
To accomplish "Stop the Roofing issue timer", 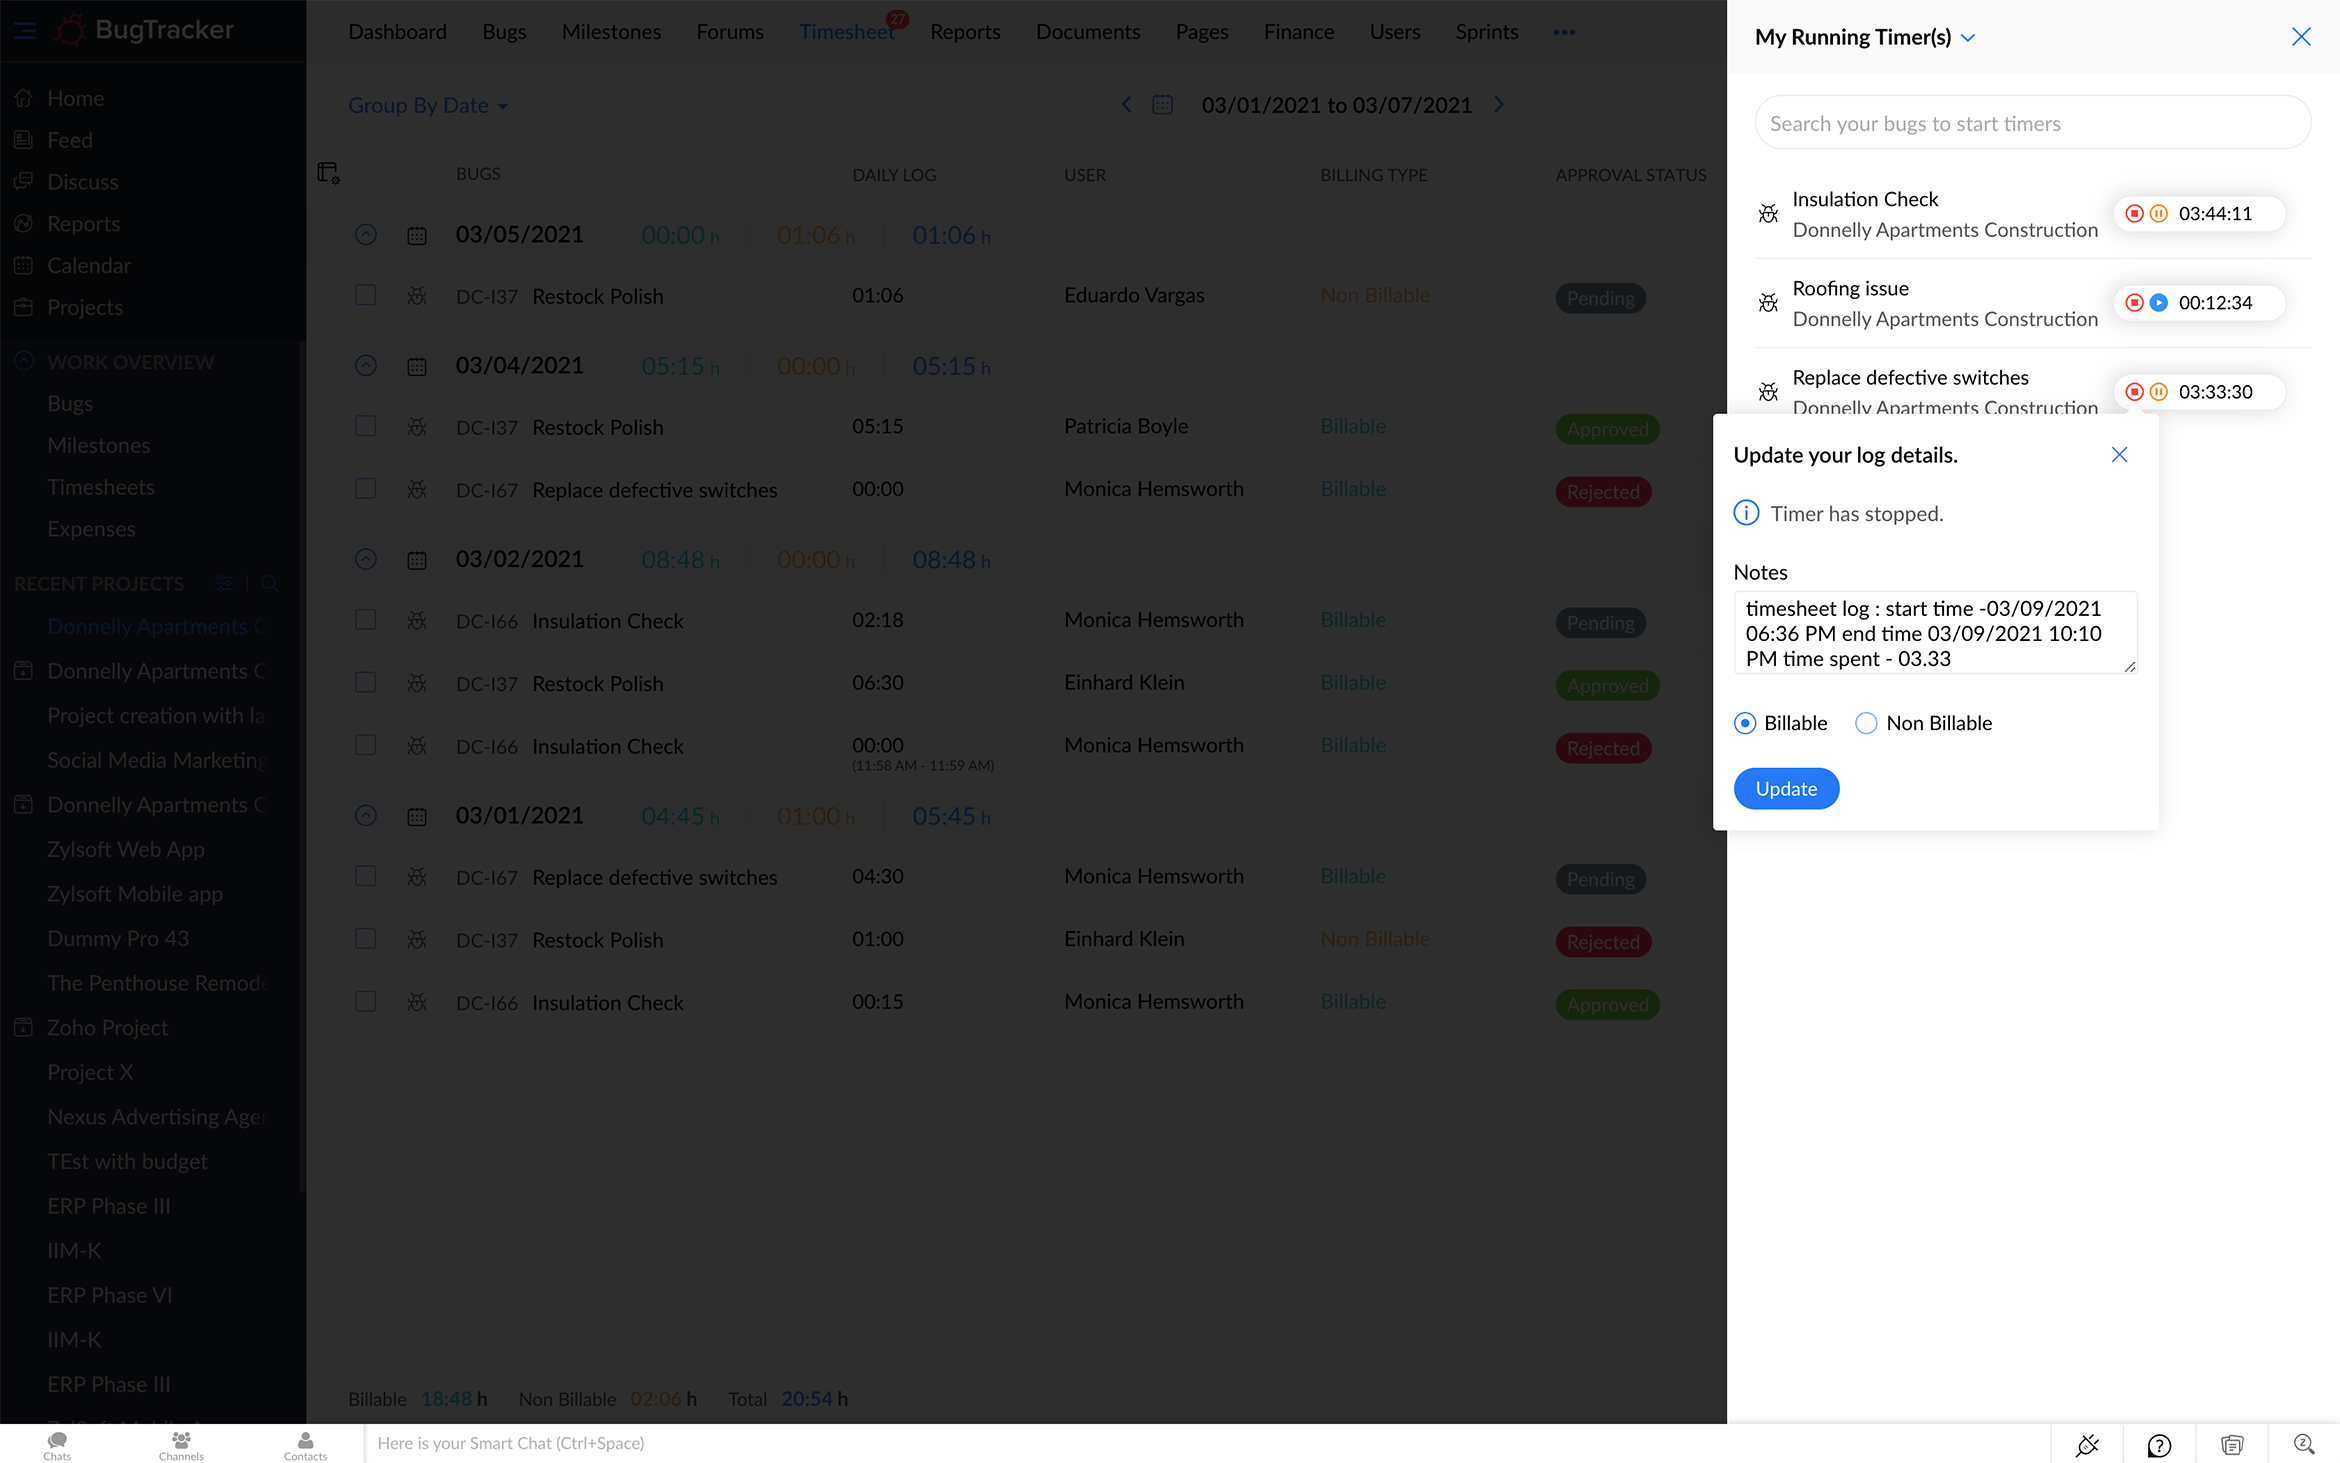I will 2134,302.
